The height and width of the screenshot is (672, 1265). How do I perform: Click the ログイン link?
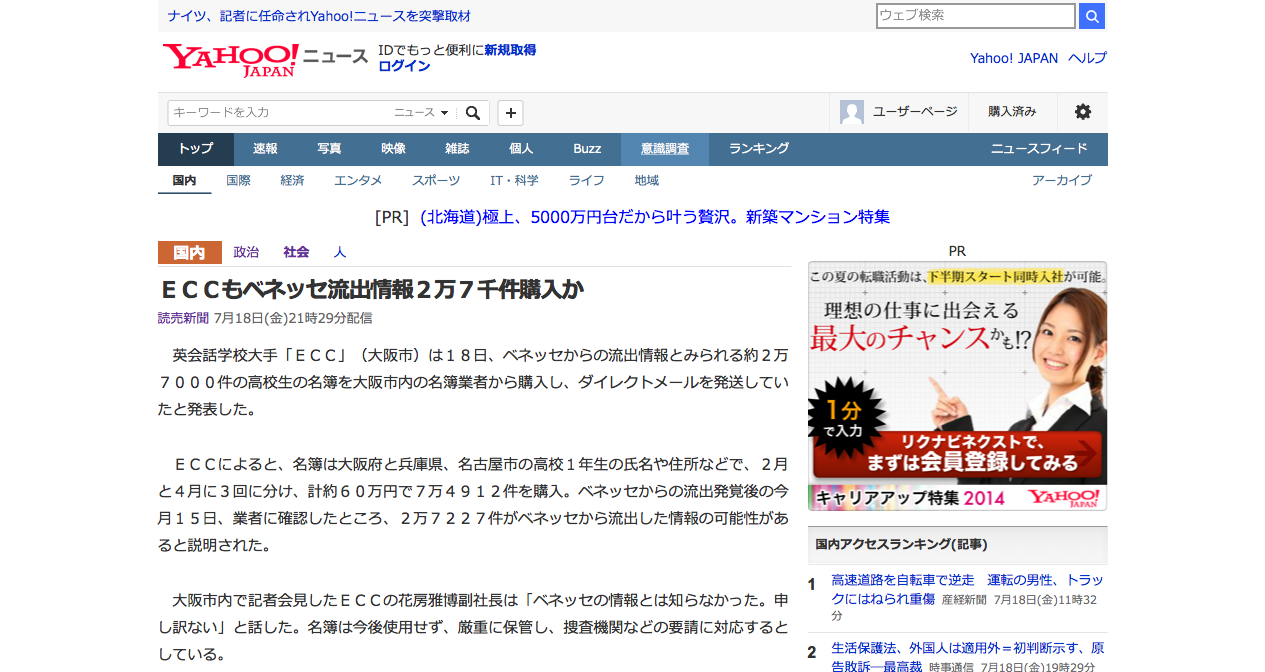(404, 66)
